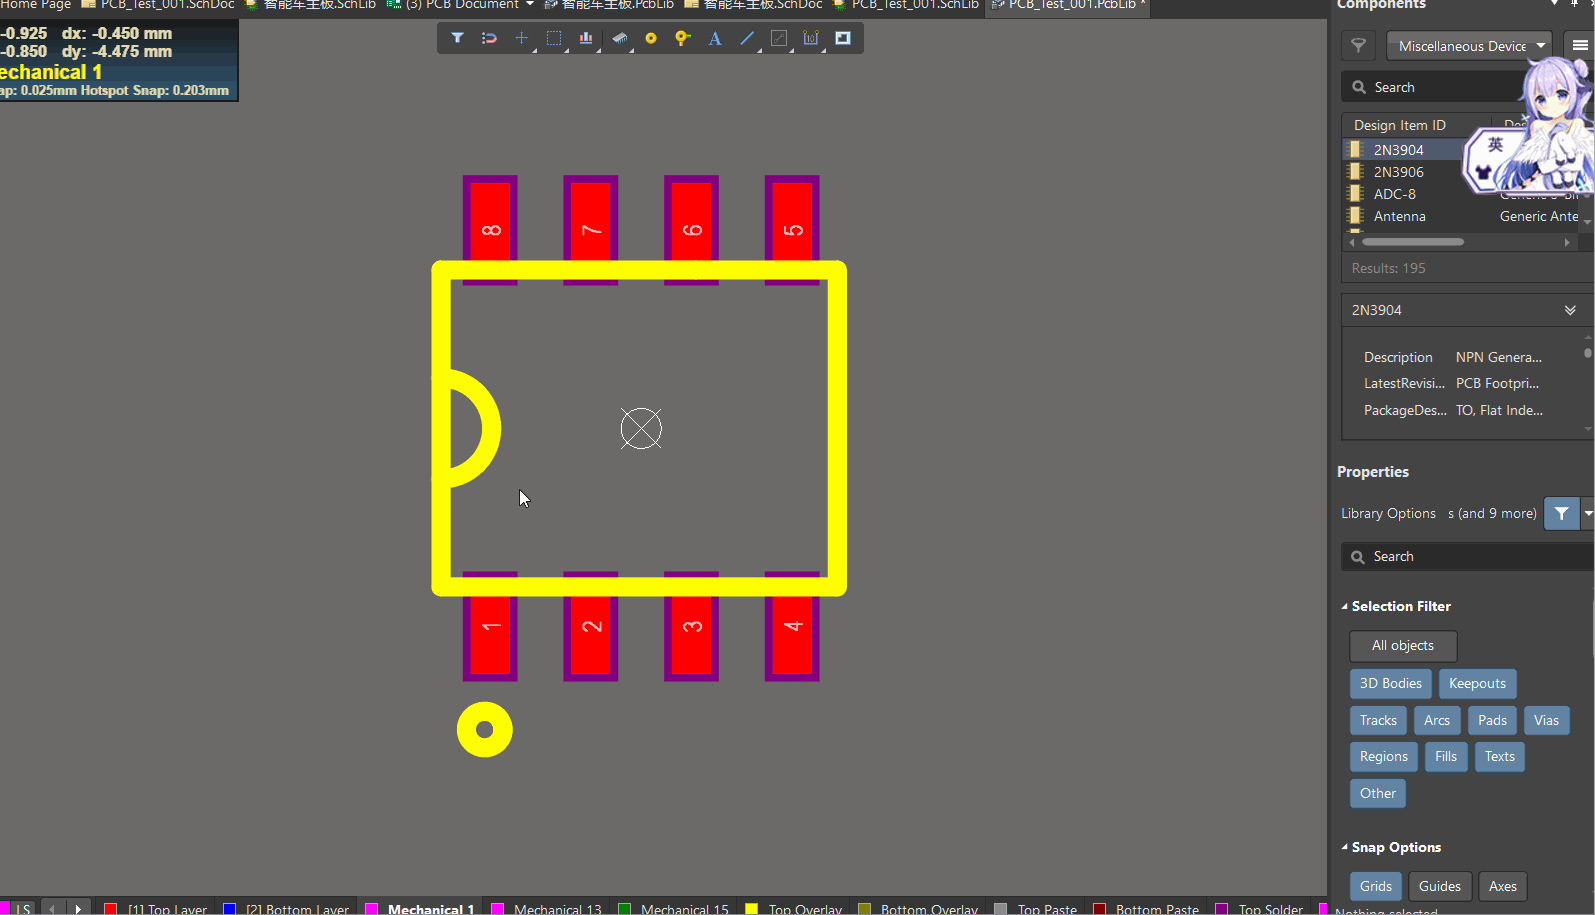
Task: Open the PCB_Test_001.SchLib document tab
Action: click(914, 5)
